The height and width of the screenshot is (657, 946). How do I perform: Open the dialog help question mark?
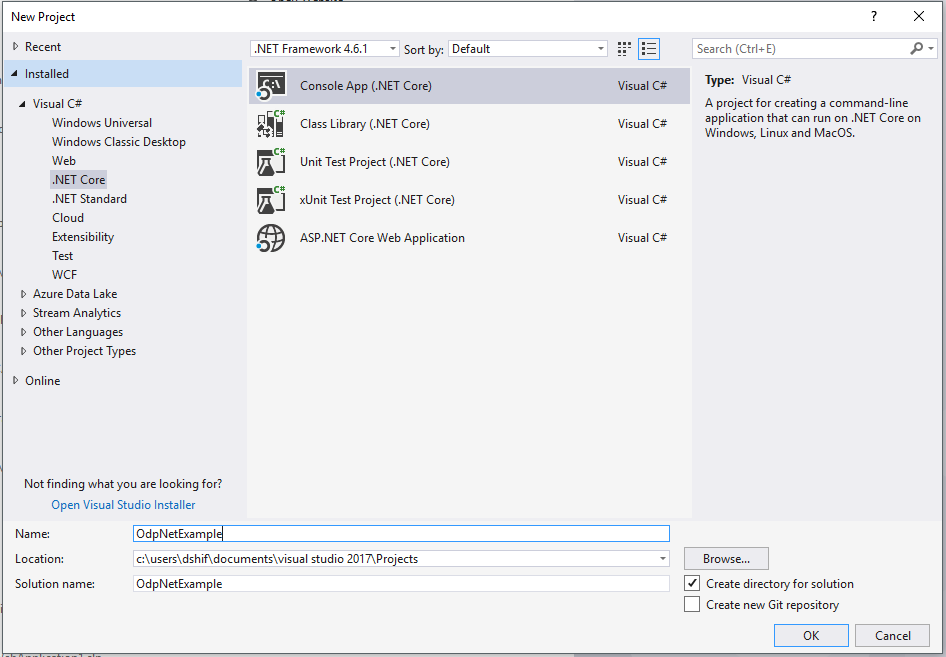click(874, 16)
